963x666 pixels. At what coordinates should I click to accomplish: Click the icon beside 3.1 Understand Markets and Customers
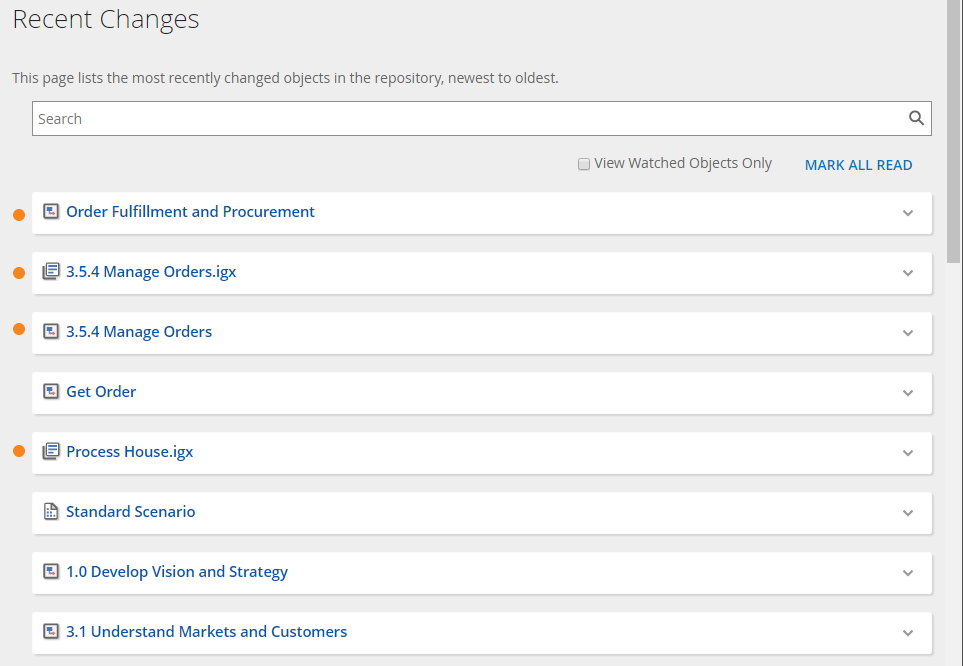[x=51, y=632]
